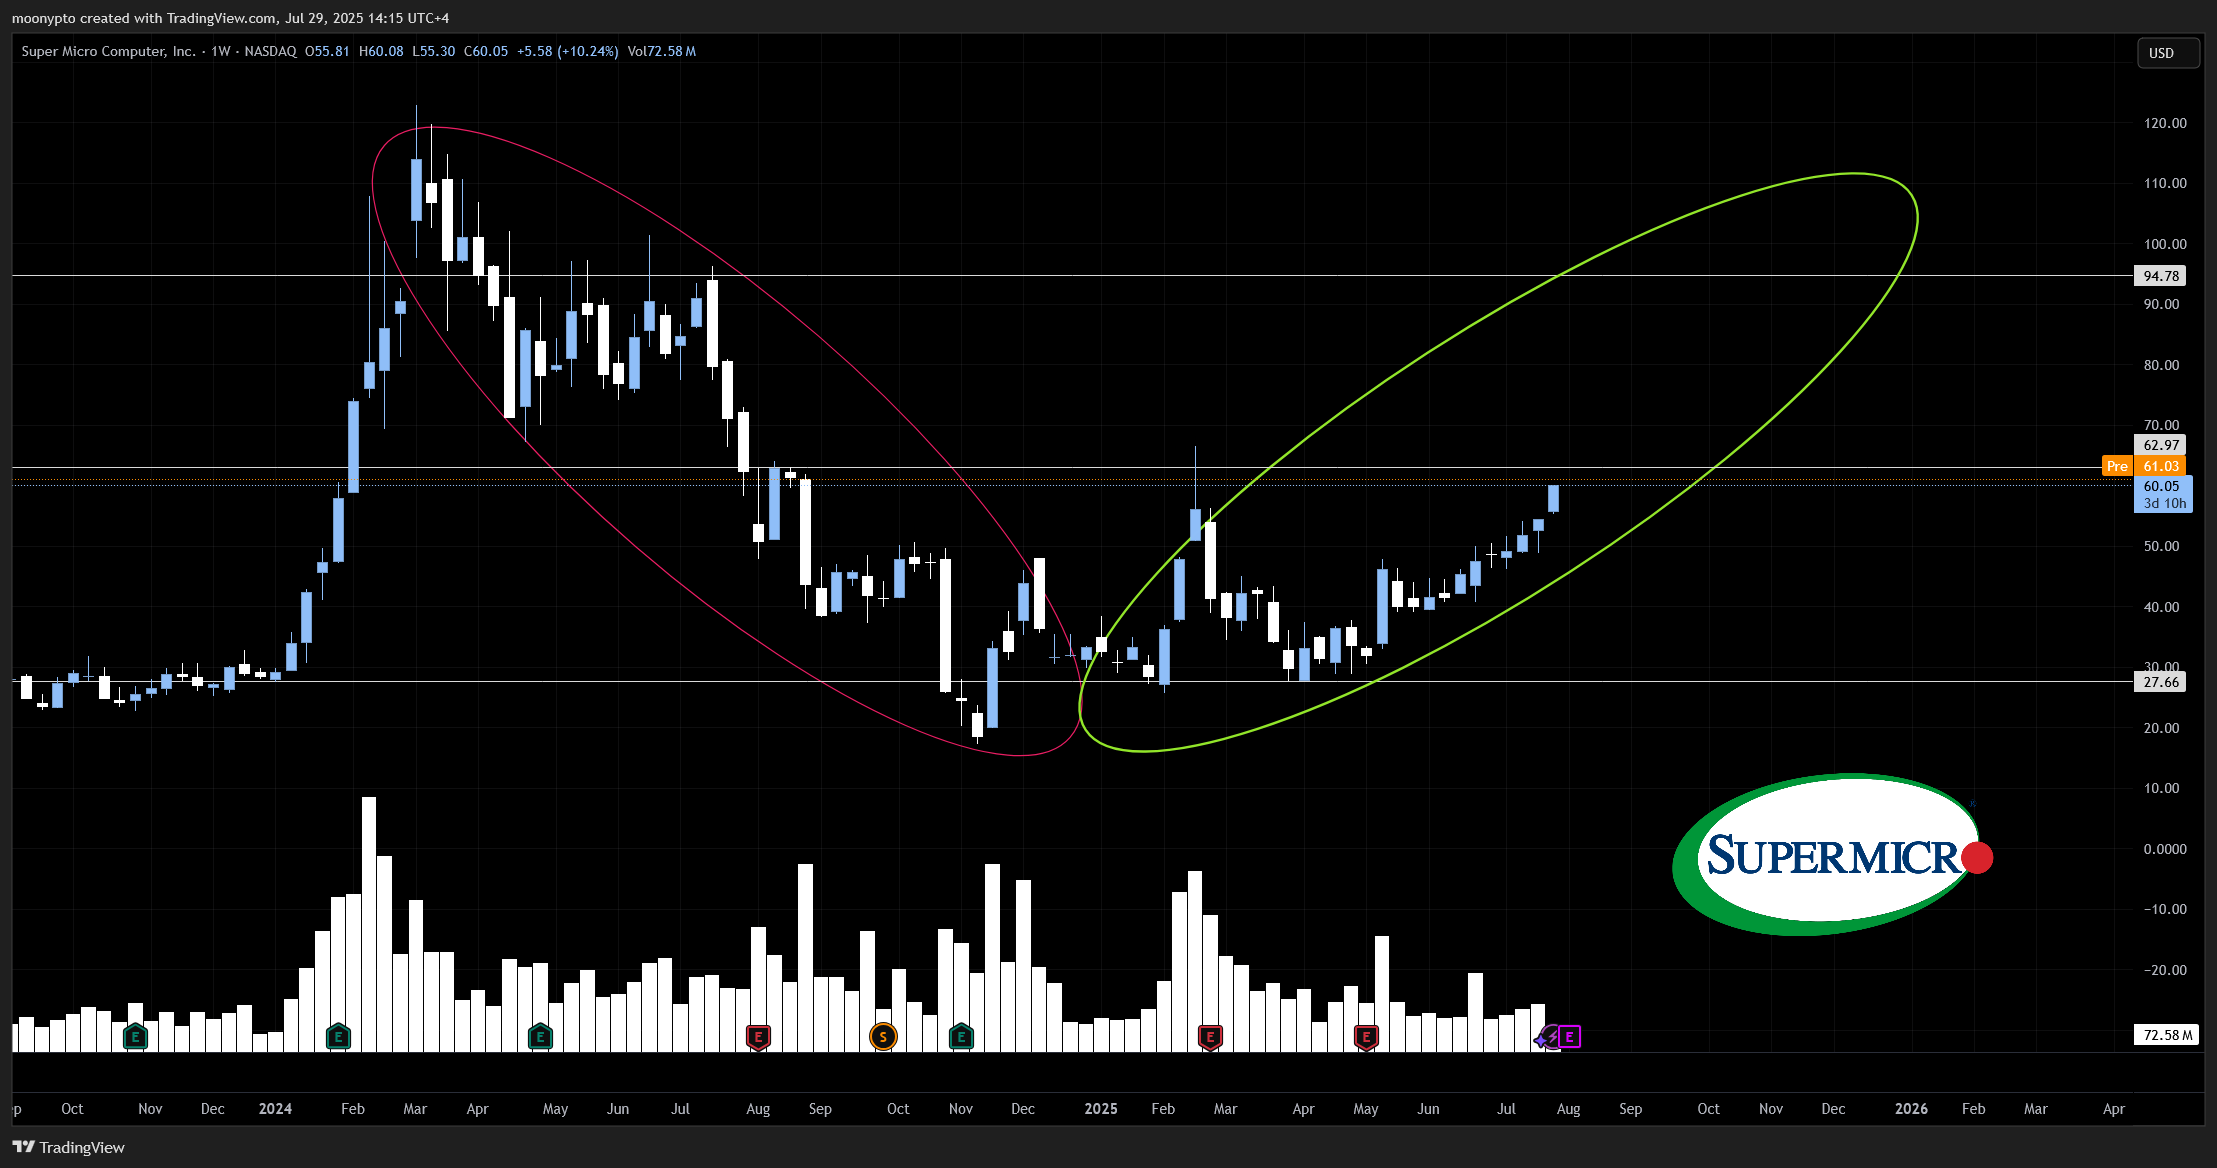Select the 27.66 horizontal line price label
This screenshot has height=1168, width=2217.
(2160, 682)
